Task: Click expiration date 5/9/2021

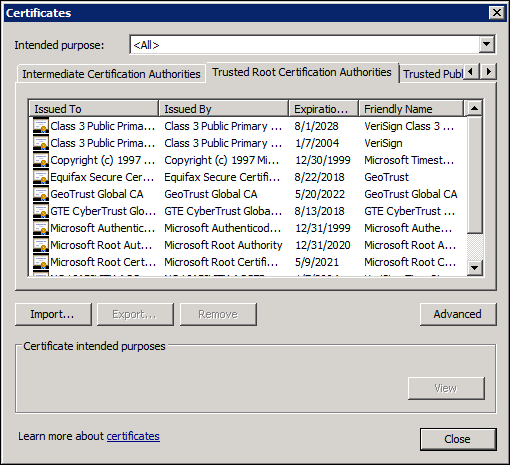Action: (317, 262)
